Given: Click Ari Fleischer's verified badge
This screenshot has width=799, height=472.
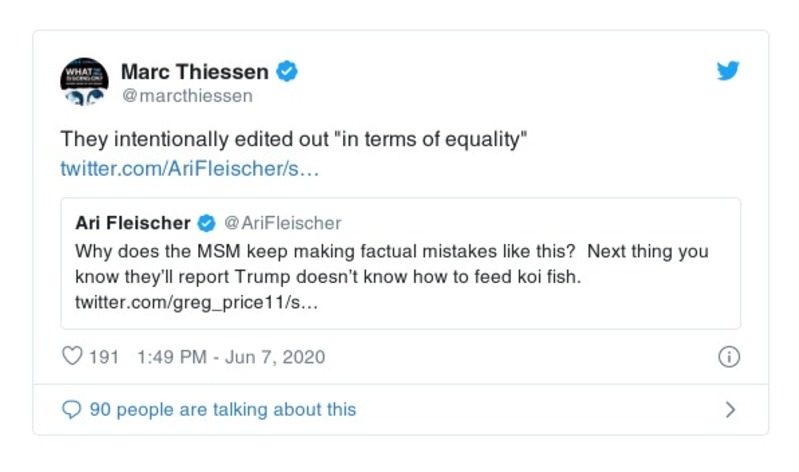Looking at the screenshot, I should click(208, 223).
